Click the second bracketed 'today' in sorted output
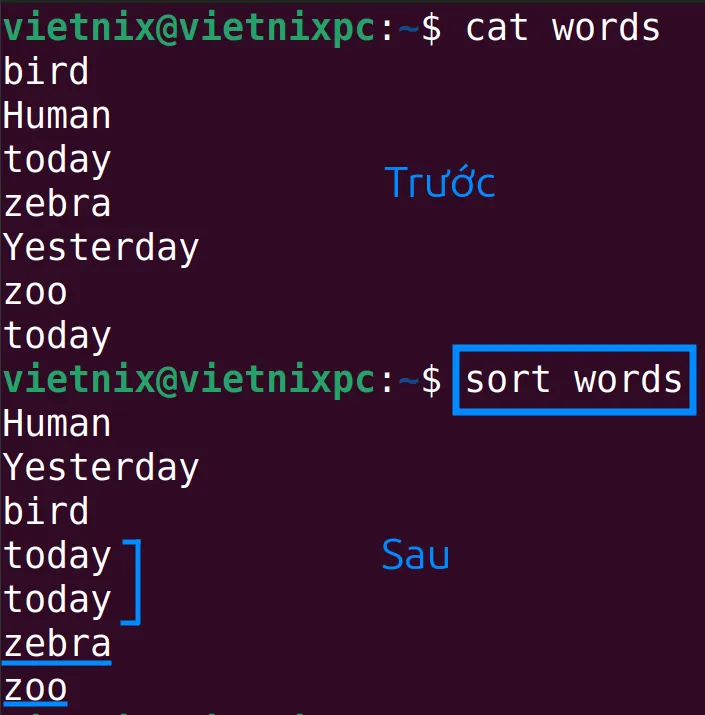 [x=57, y=601]
